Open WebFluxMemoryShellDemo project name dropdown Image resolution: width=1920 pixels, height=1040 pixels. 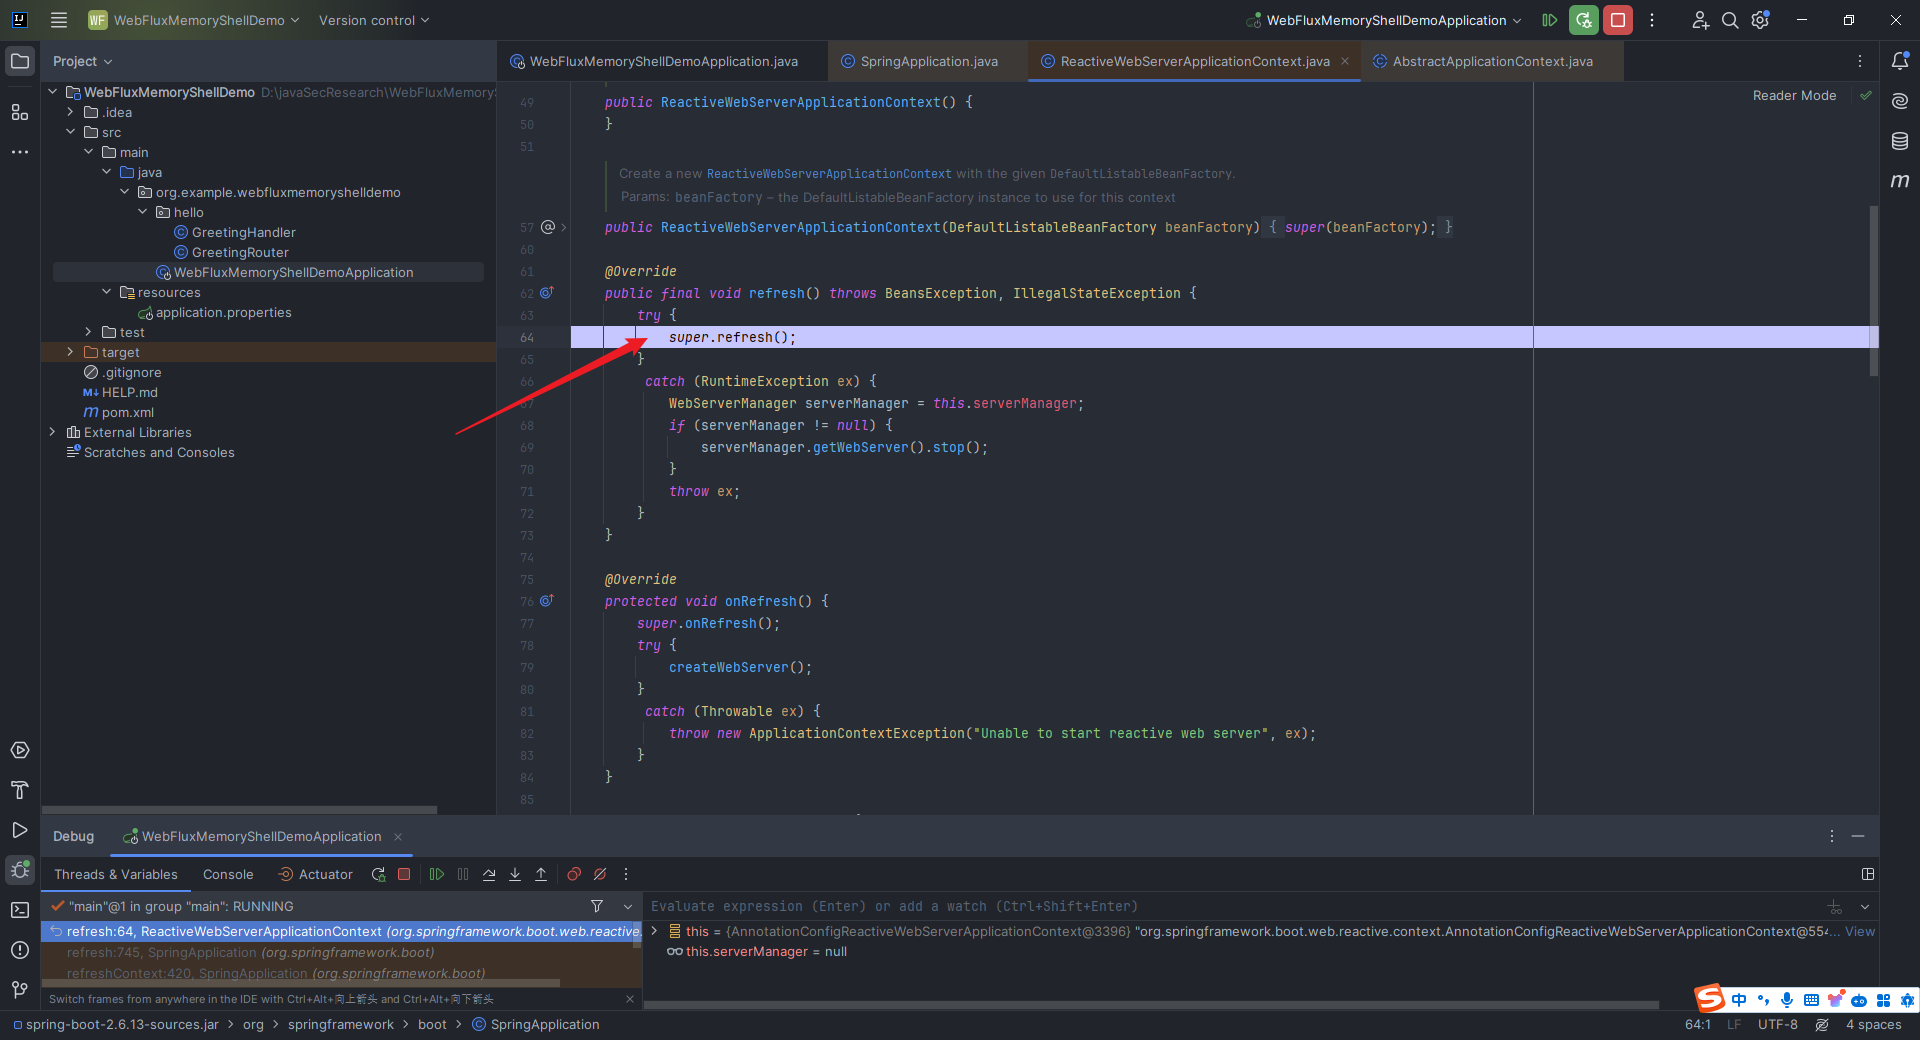tap(193, 20)
